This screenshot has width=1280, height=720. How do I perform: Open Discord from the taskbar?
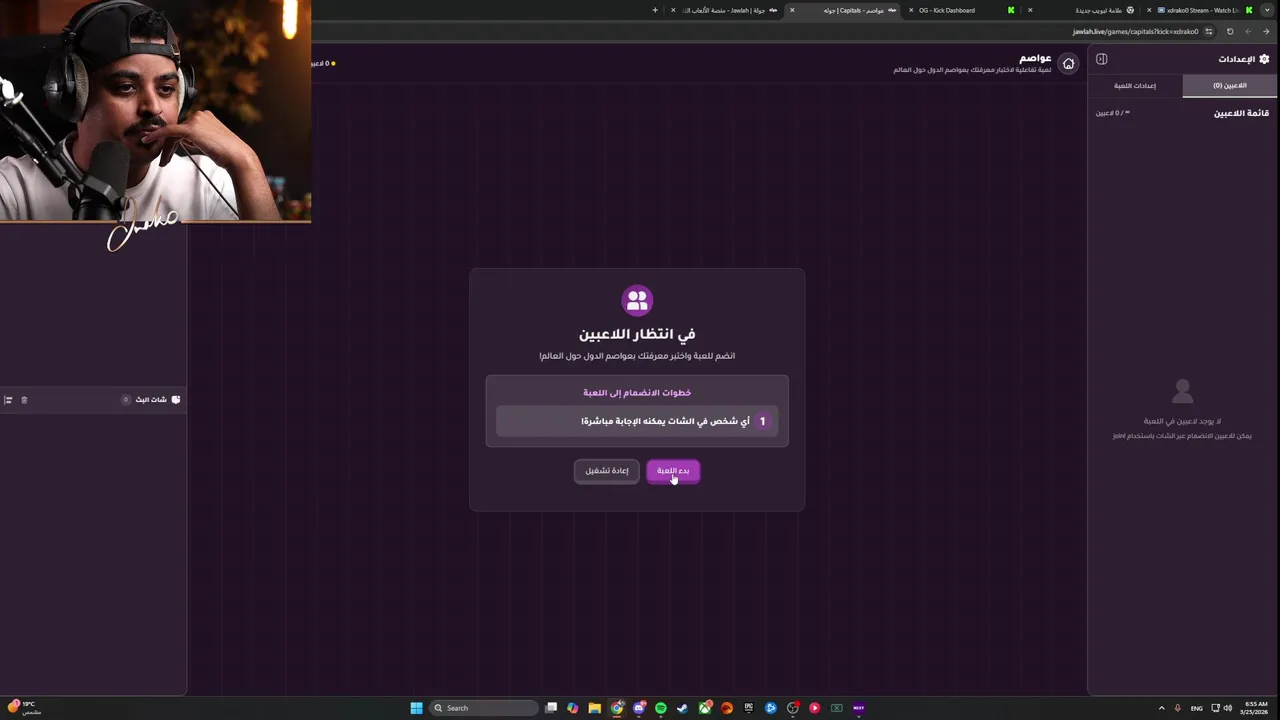point(639,708)
